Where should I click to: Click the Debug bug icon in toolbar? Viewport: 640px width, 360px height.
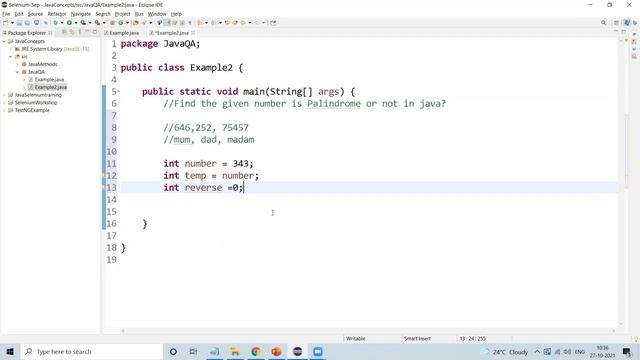pos(56,23)
